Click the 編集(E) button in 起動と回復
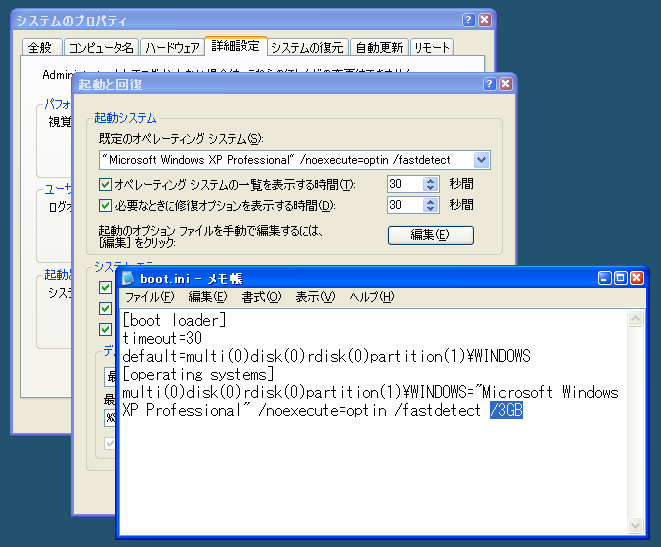The height and width of the screenshot is (547, 661). (x=430, y=235)
